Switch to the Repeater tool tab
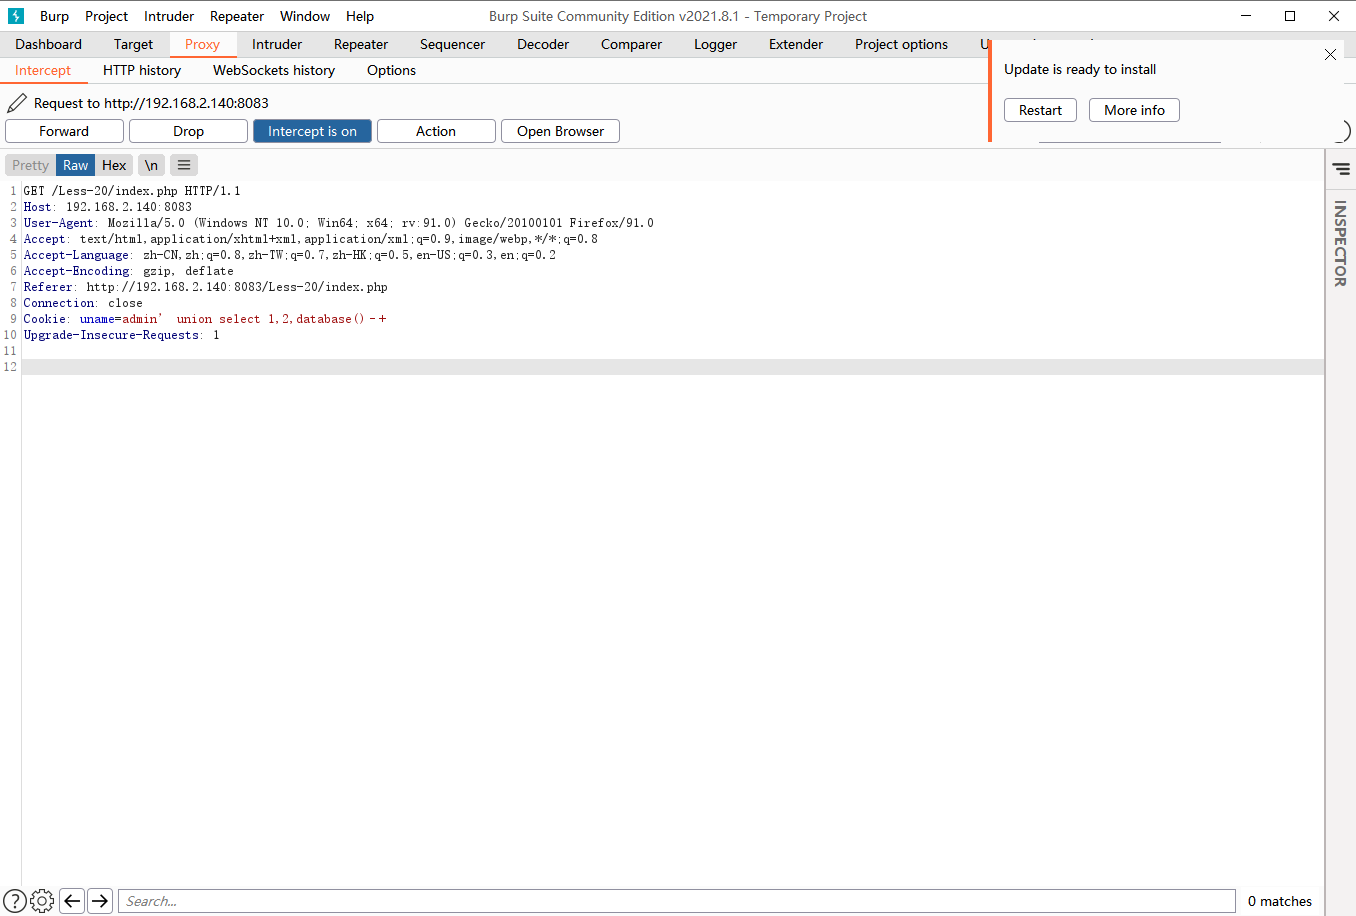Viewport: 1356px width, 916px height. [x=361, y=44]
